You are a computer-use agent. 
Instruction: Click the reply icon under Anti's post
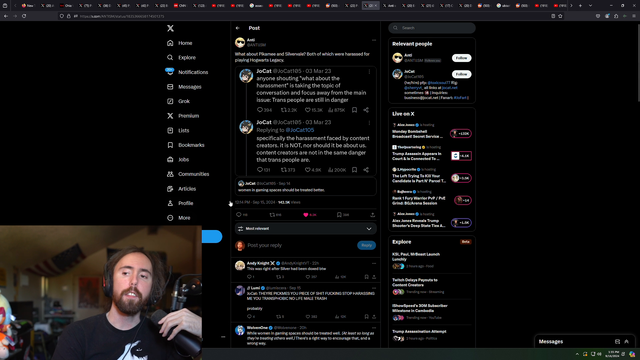pyautogui.click(x=239, y=215)
